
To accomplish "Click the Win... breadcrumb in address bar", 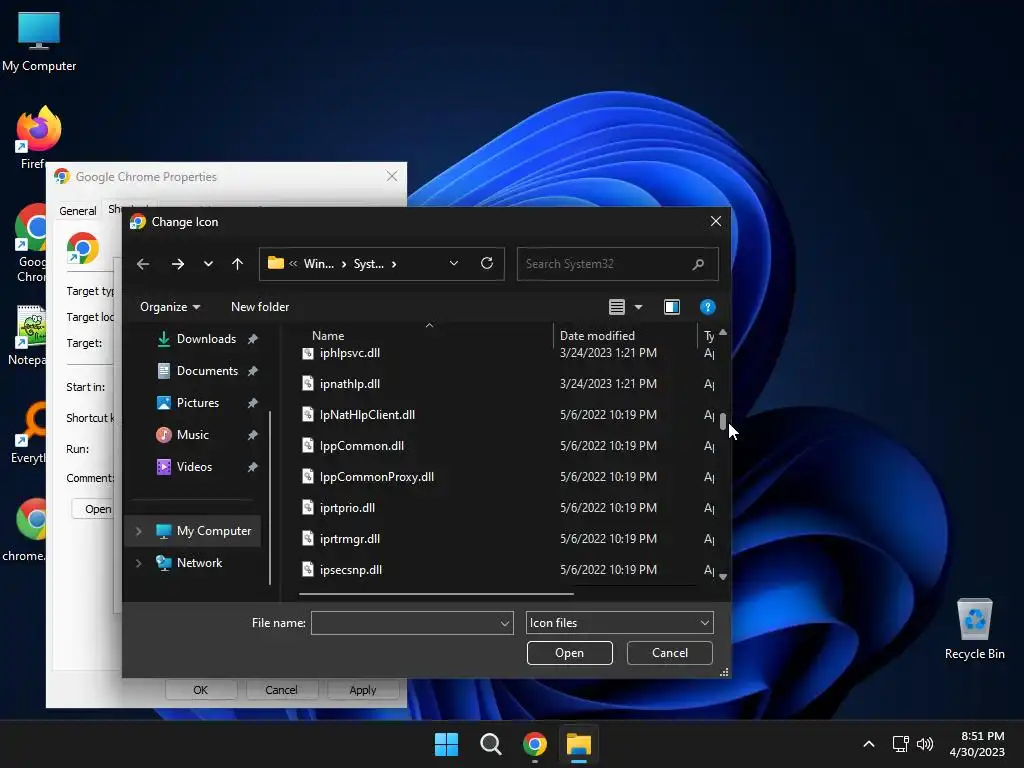I will 319,264.
